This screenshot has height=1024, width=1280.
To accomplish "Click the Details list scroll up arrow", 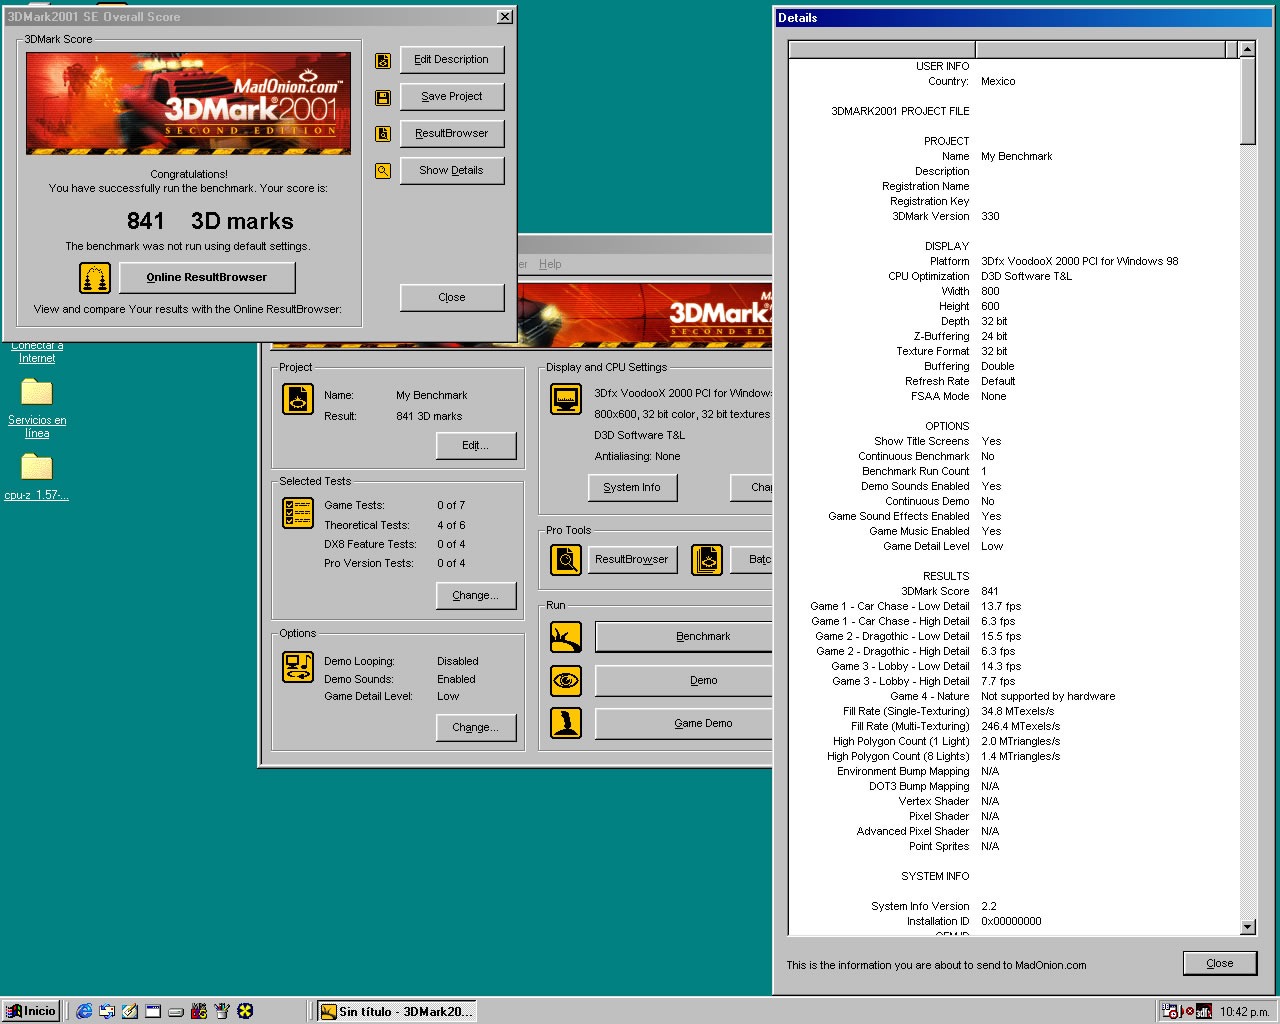I will [x=1247, y=49].
